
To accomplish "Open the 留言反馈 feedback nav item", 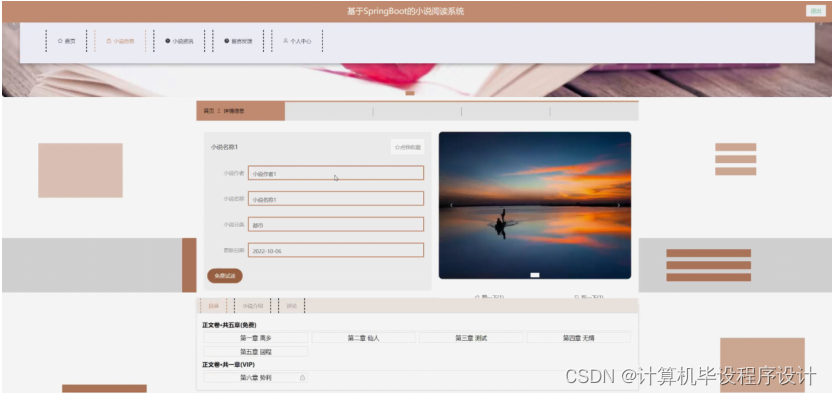I will point(238,41).
